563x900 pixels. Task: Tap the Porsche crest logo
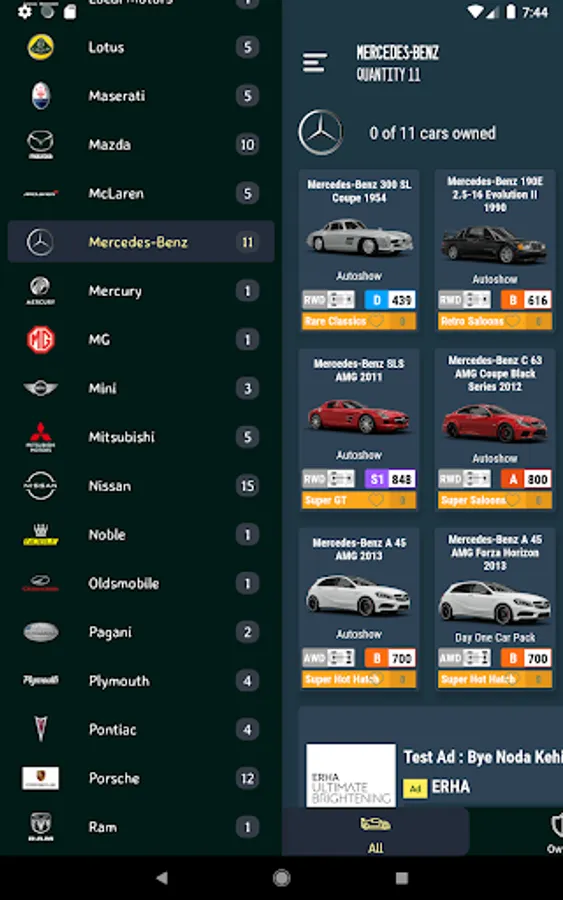(x=40, y=778)
